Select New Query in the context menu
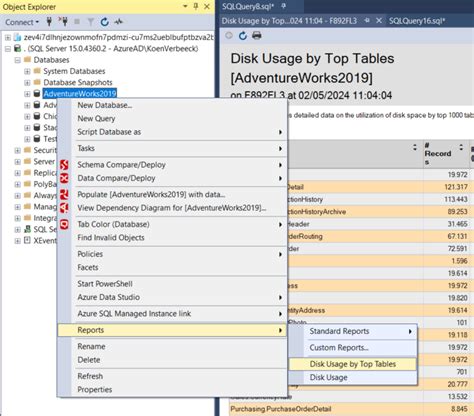This screenshot has height=416, width=474. pyautogui.click(x=172, y=118)
